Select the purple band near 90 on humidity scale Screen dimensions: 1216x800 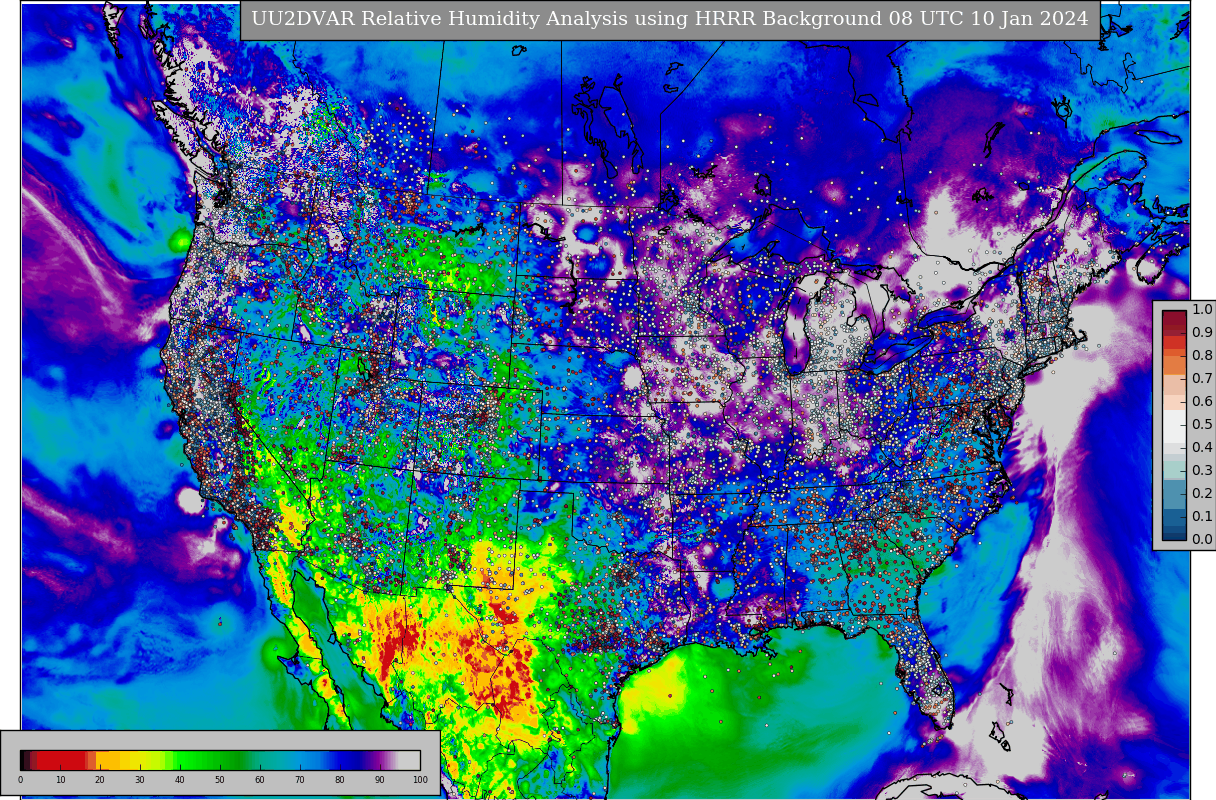378,760
